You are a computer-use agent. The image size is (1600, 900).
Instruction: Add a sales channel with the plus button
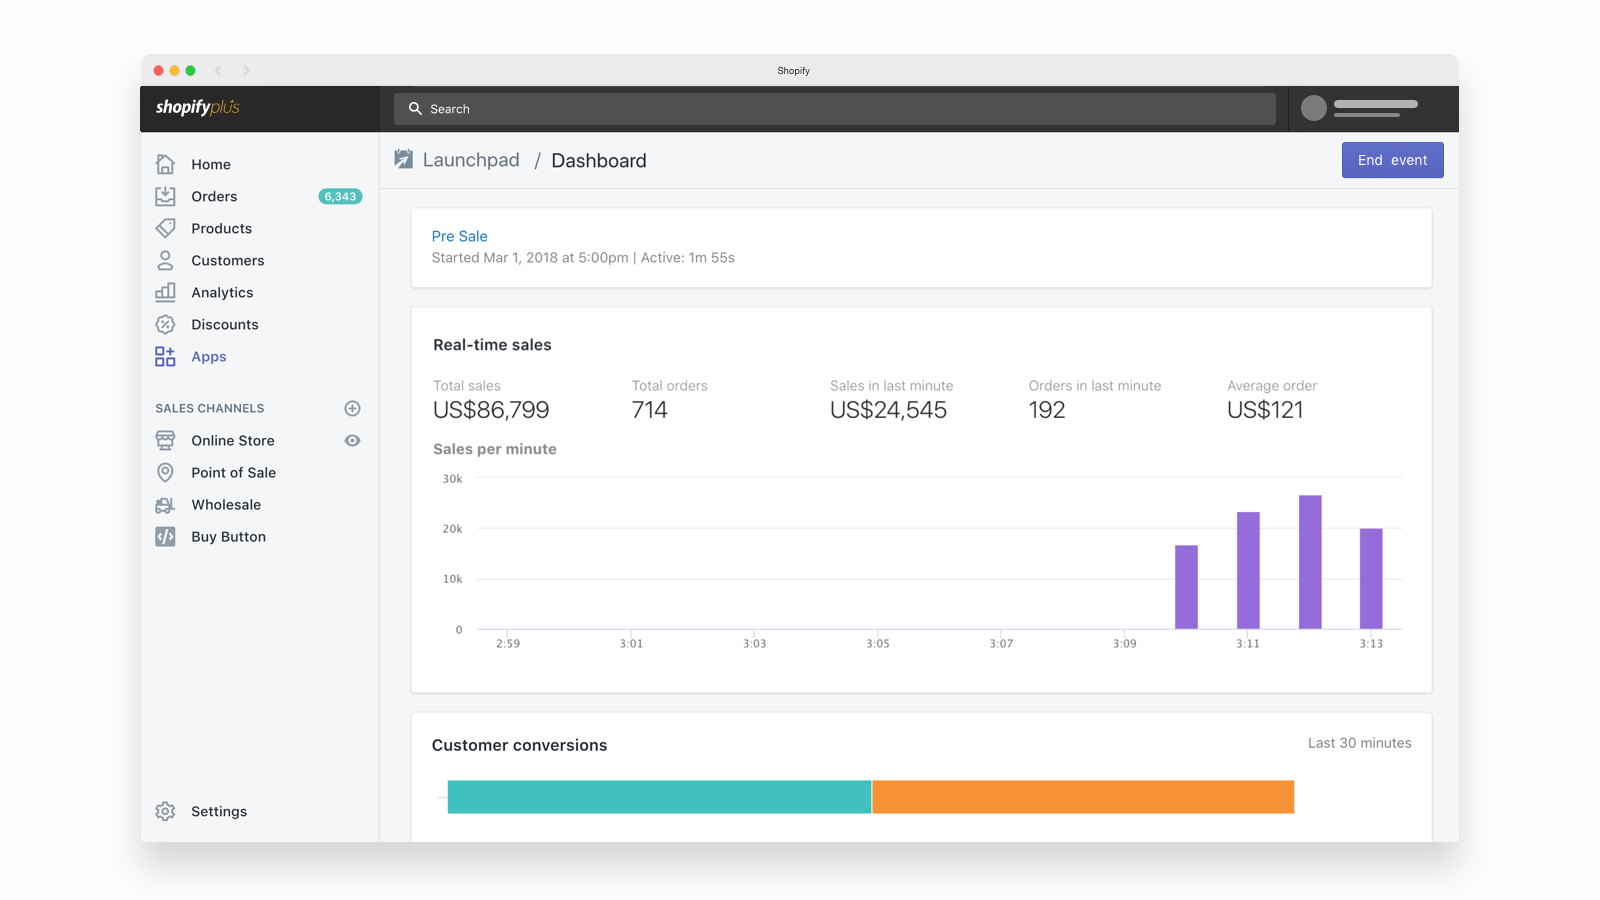click(352, 408)
